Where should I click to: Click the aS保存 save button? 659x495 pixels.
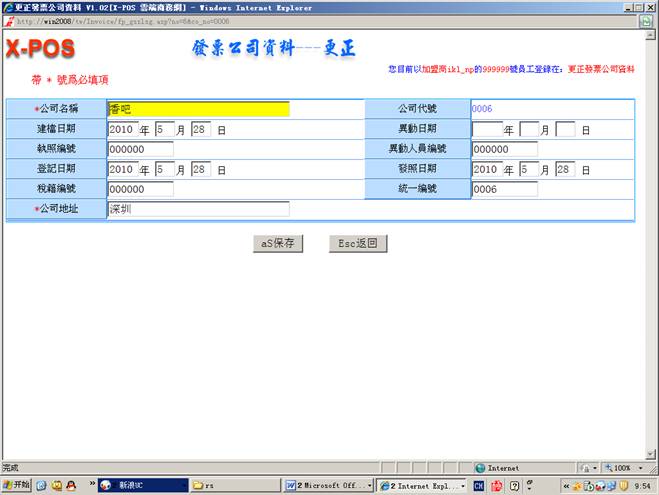277,243
